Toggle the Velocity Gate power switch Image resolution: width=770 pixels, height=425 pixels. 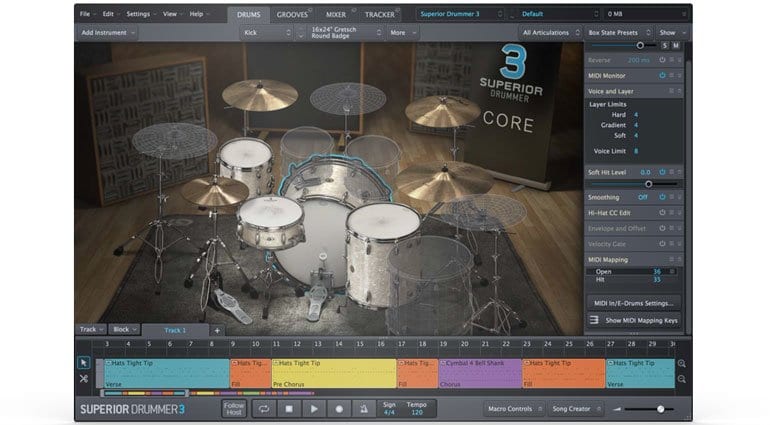(x=662, y=244)
